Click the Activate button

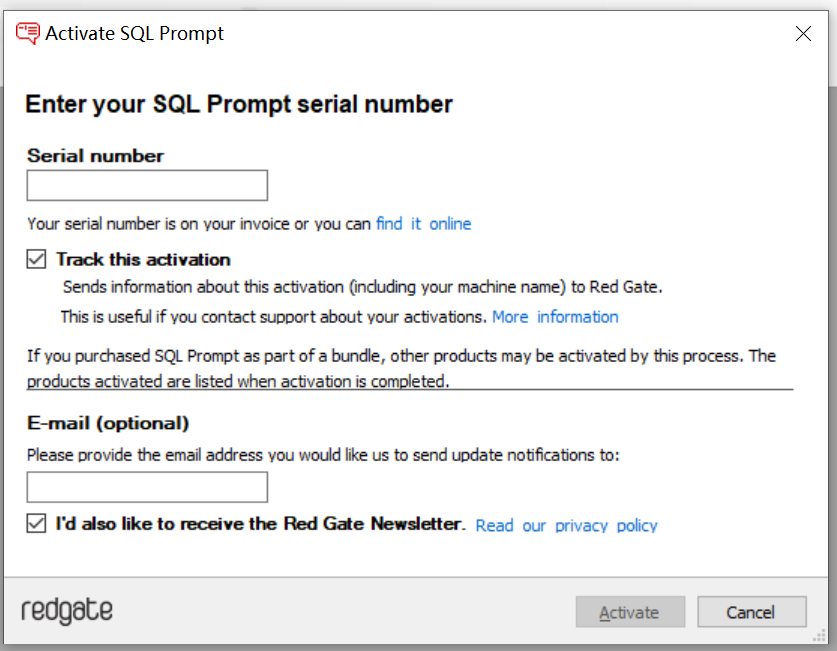pos(630,612)
